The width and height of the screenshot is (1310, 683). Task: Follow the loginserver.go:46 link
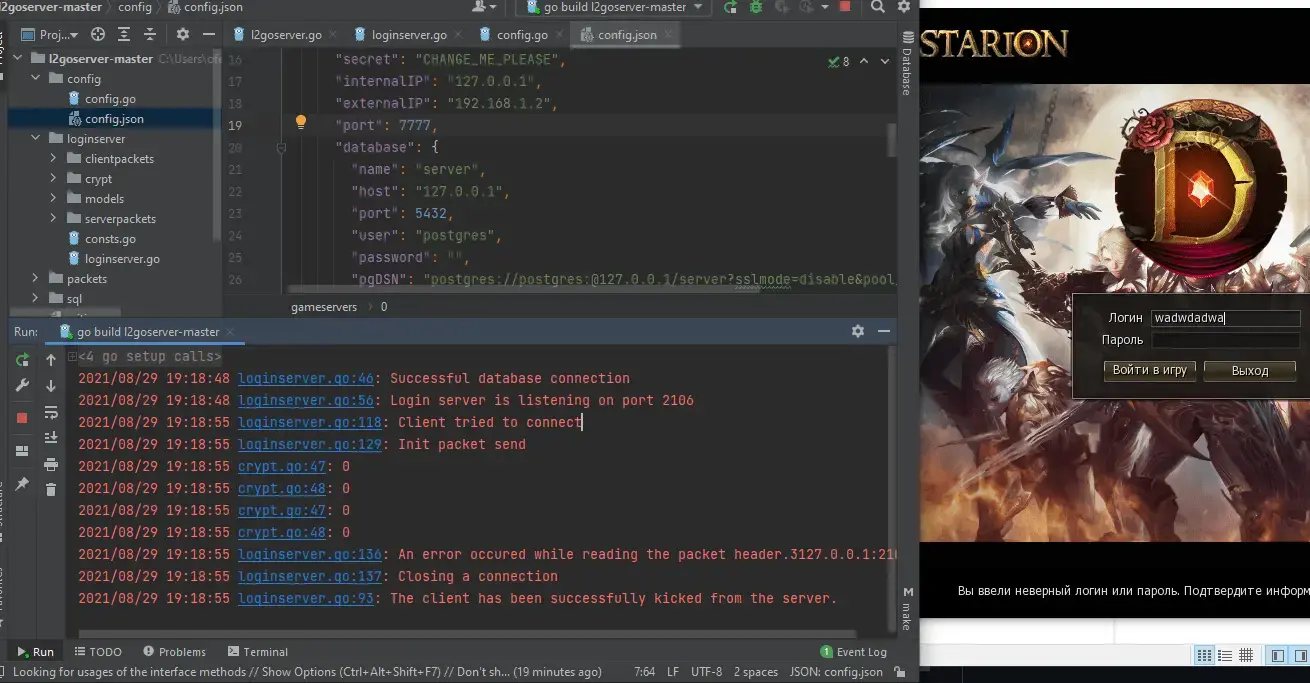(x=306, y=378)
